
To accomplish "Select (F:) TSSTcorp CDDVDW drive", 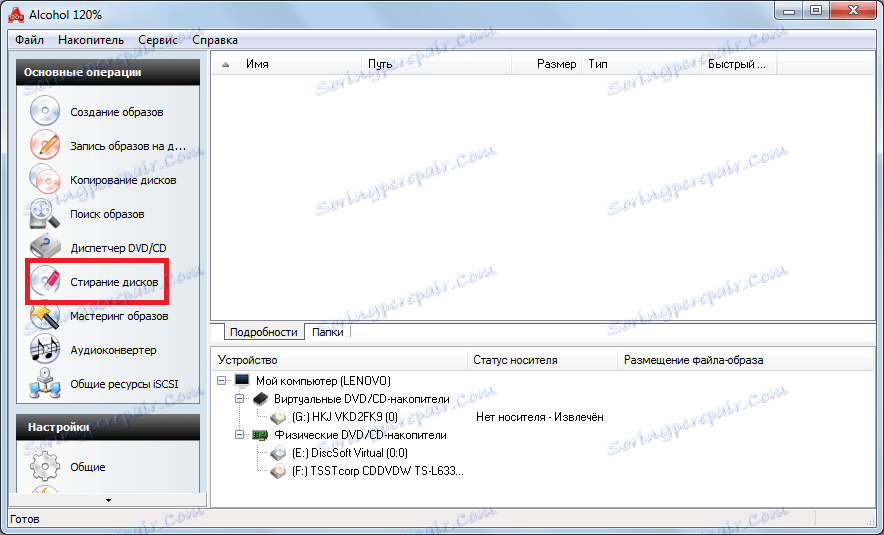I will (x=378, y=471).
